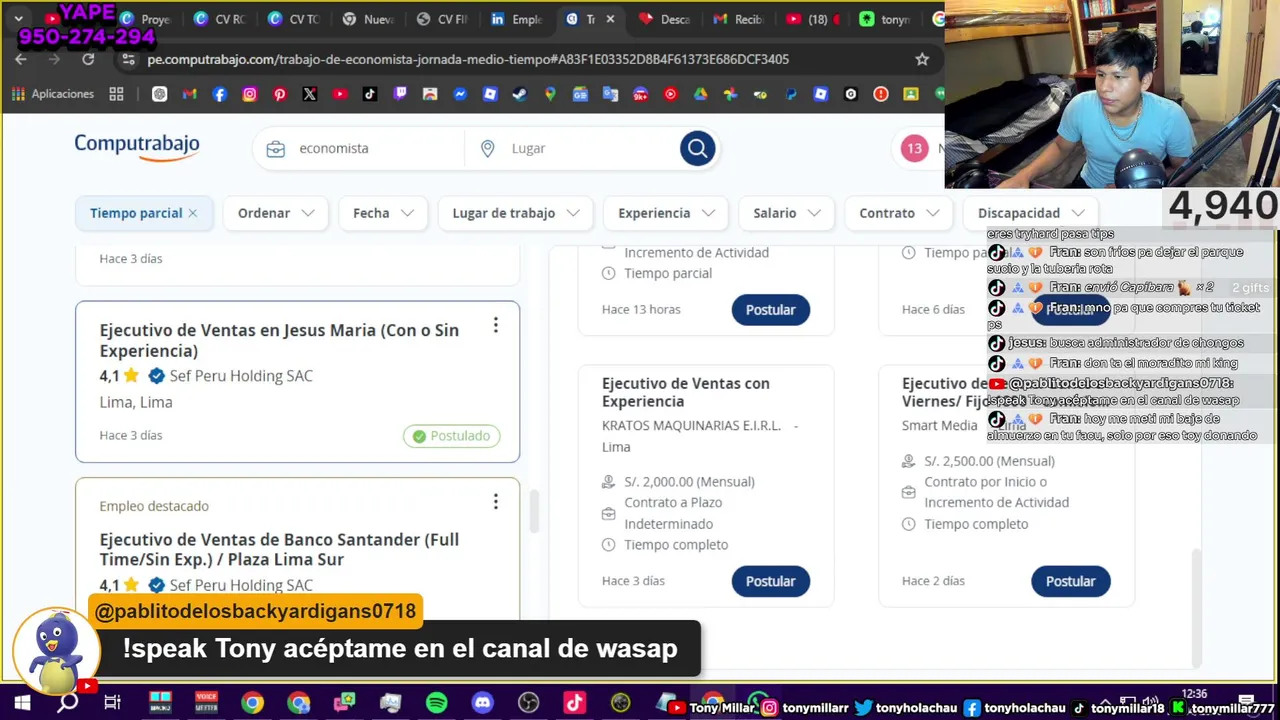Image resolution: width=1280 pixels, height=720 pixels.
Task: Open the Windows Start menu
Action: point(22,703)
